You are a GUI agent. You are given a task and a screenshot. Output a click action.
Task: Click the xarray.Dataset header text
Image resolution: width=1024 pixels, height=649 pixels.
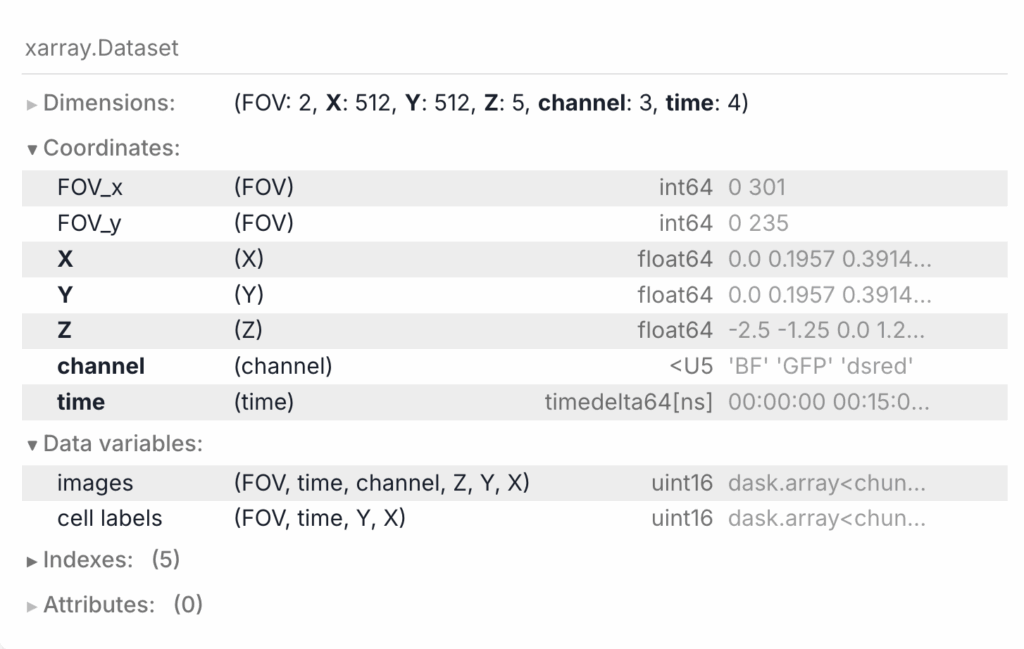pos(101,48)
